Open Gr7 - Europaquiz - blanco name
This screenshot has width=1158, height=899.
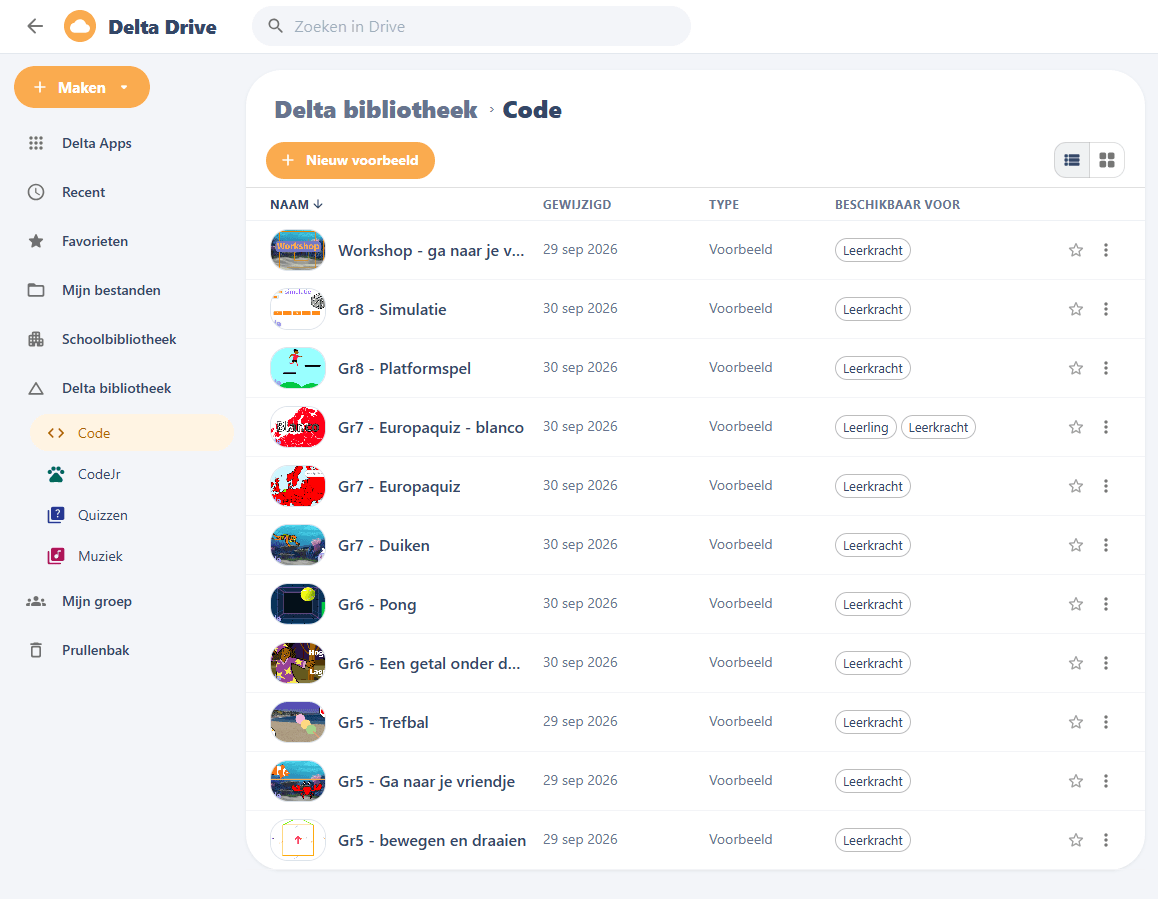tap(431, 428)
